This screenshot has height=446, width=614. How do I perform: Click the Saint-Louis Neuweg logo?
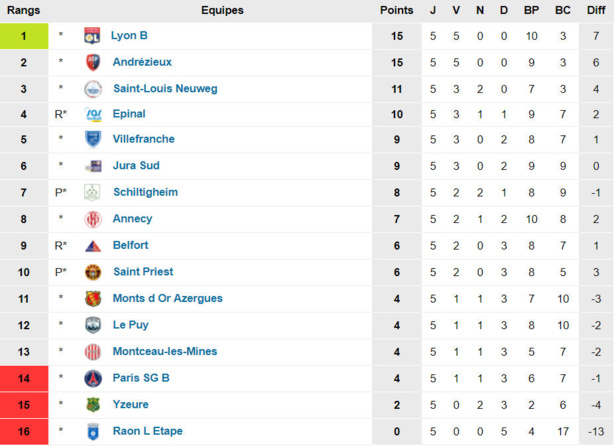93,88
